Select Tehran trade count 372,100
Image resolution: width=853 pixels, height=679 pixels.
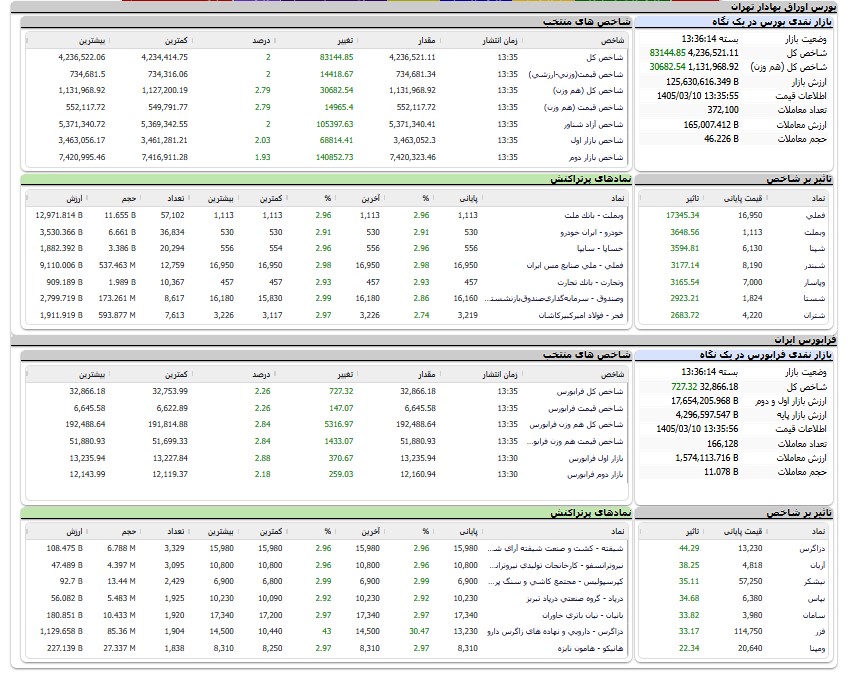pos(723,110)
